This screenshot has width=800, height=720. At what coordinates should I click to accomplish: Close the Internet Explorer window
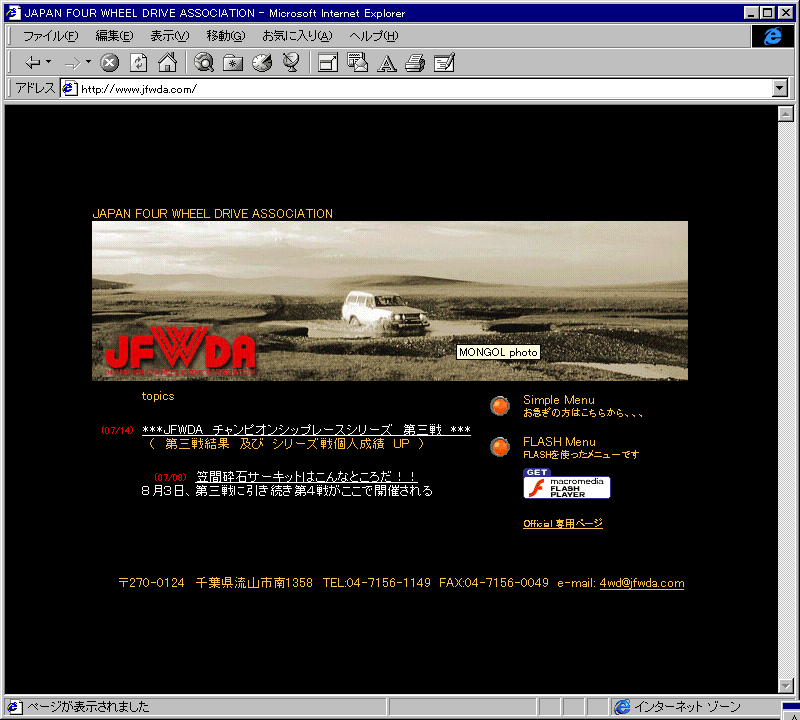[x=786, y=13]
